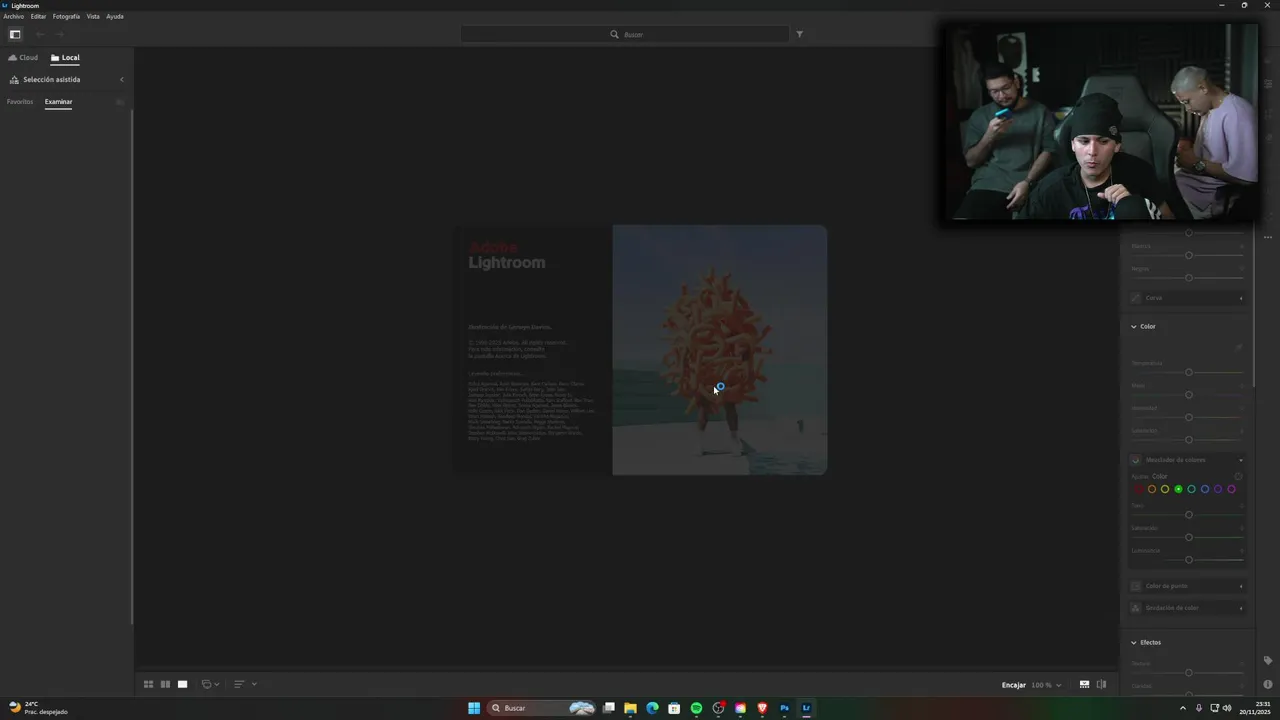Click the taskbar volume icon
The width and height of the screenshot is (1280, 720).
click(1227, 708)
